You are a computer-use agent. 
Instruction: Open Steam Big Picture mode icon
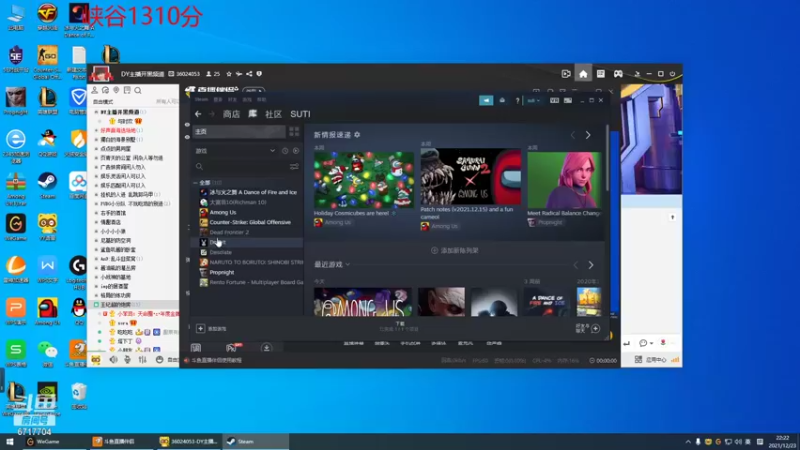[x=568, y=101]
